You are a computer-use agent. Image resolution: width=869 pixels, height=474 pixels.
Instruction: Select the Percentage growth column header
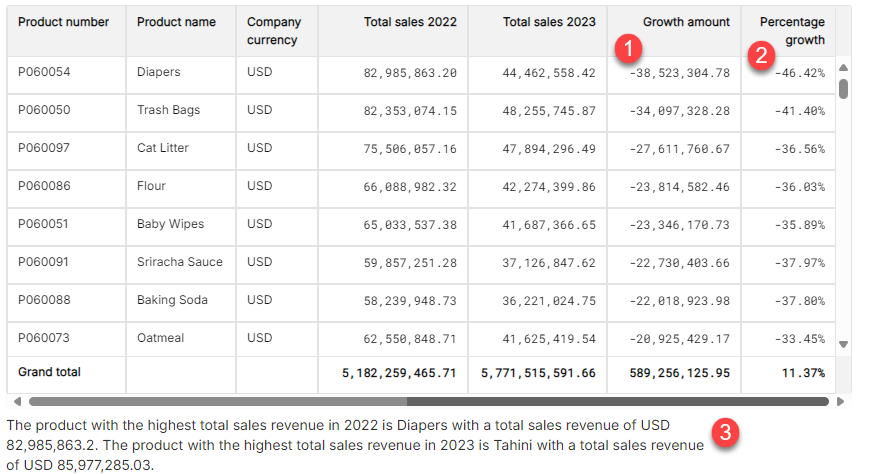[792, 31]
